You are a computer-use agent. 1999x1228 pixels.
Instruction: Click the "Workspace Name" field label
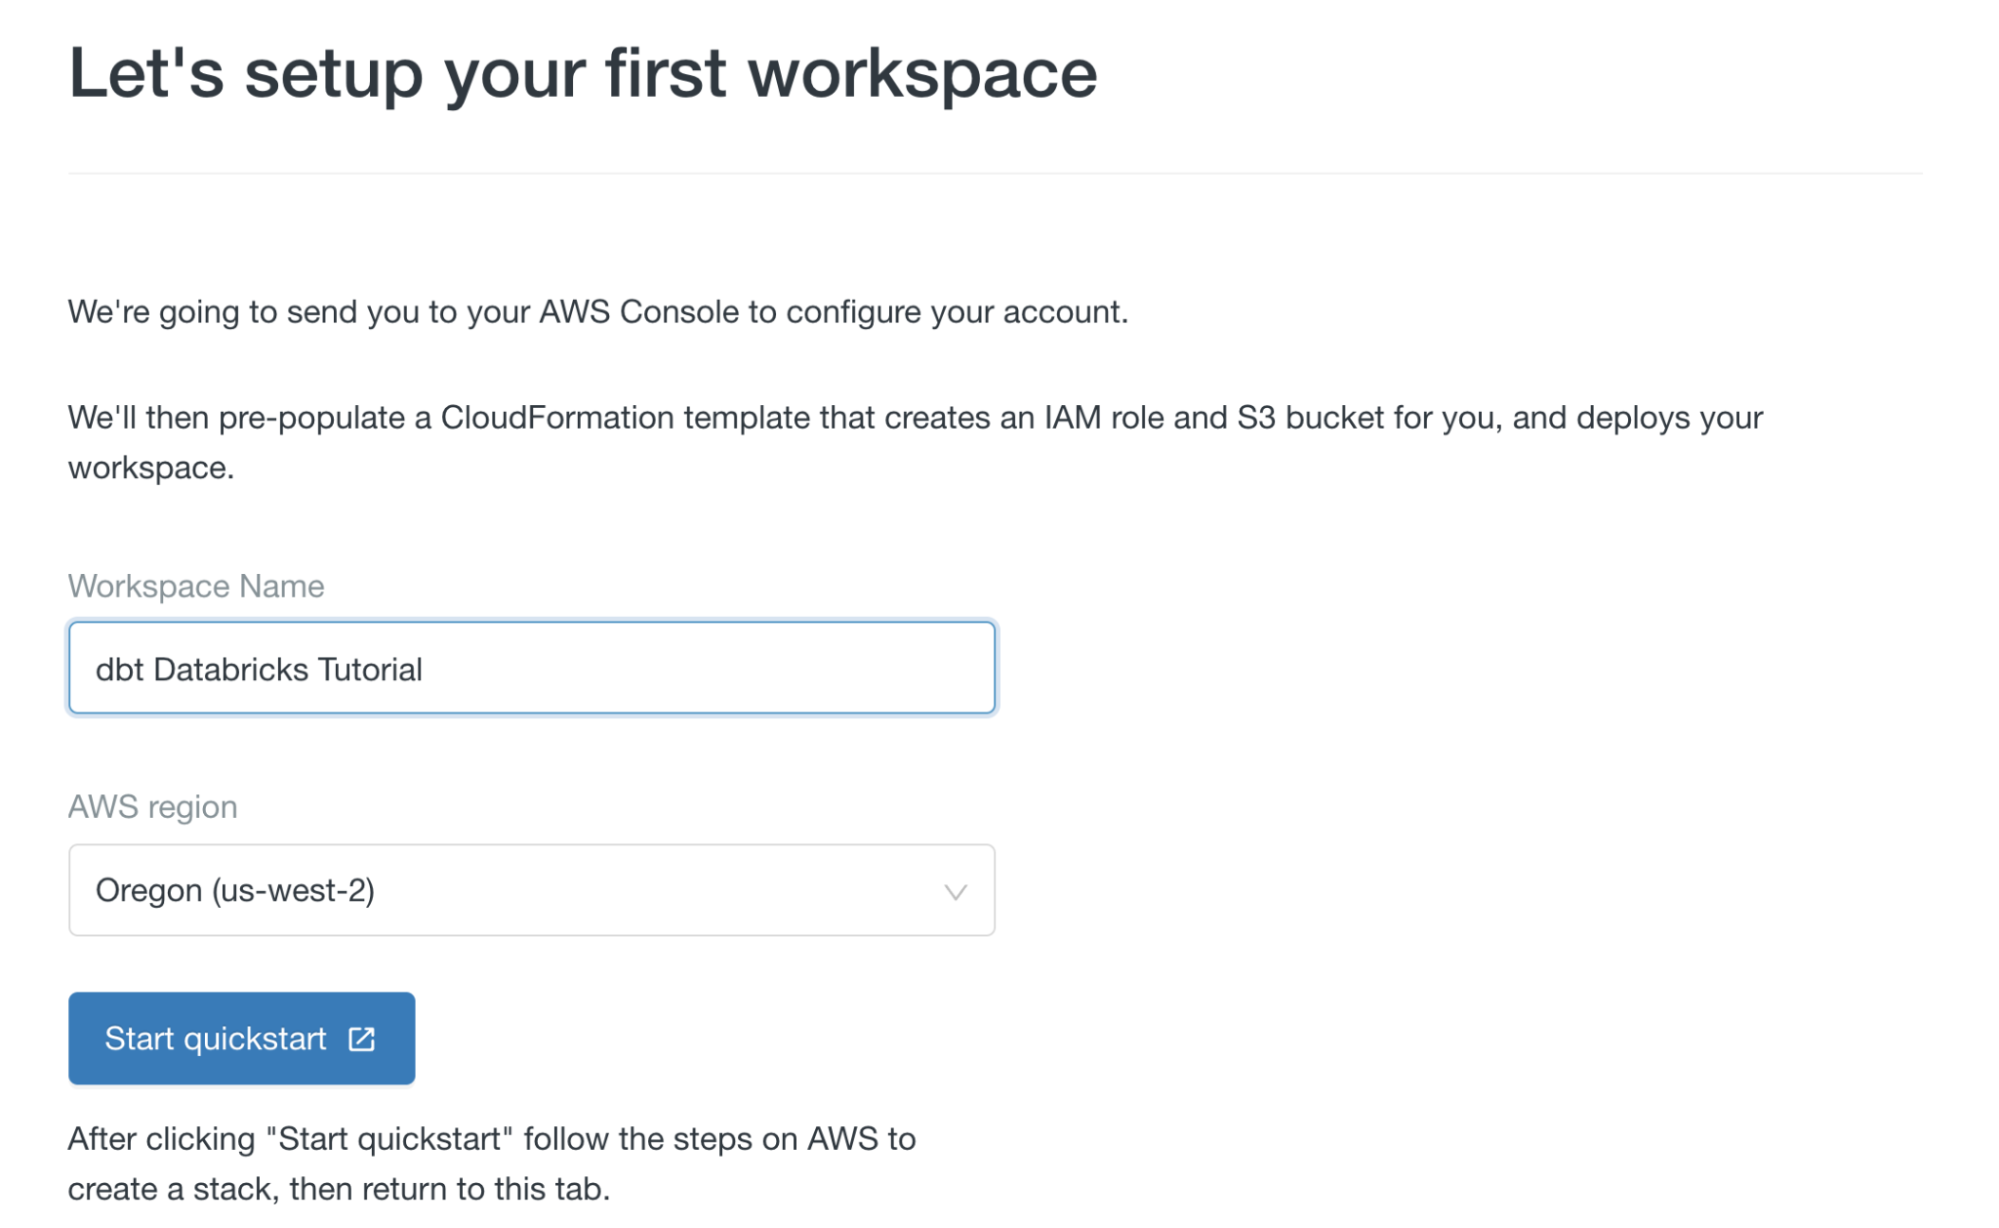196,586
